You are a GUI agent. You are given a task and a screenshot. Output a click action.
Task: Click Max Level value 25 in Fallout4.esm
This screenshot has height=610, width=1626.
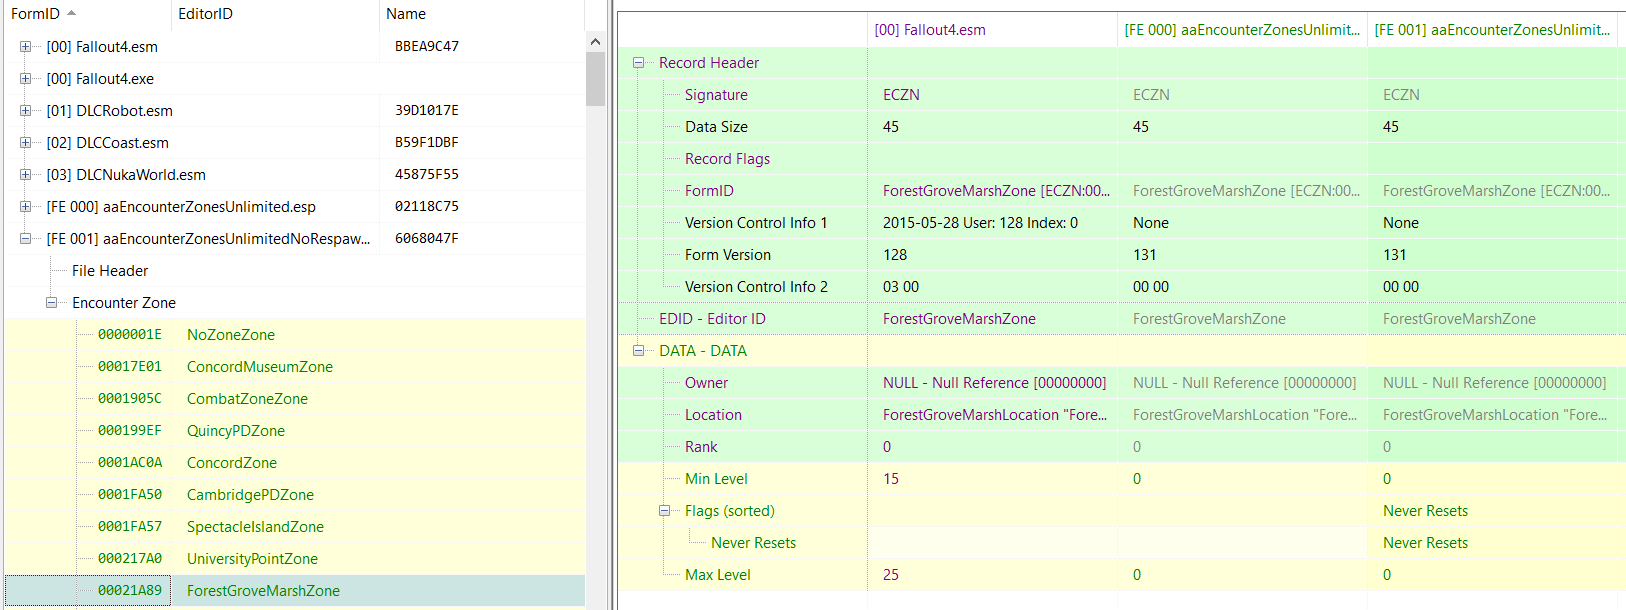[891, 575]
